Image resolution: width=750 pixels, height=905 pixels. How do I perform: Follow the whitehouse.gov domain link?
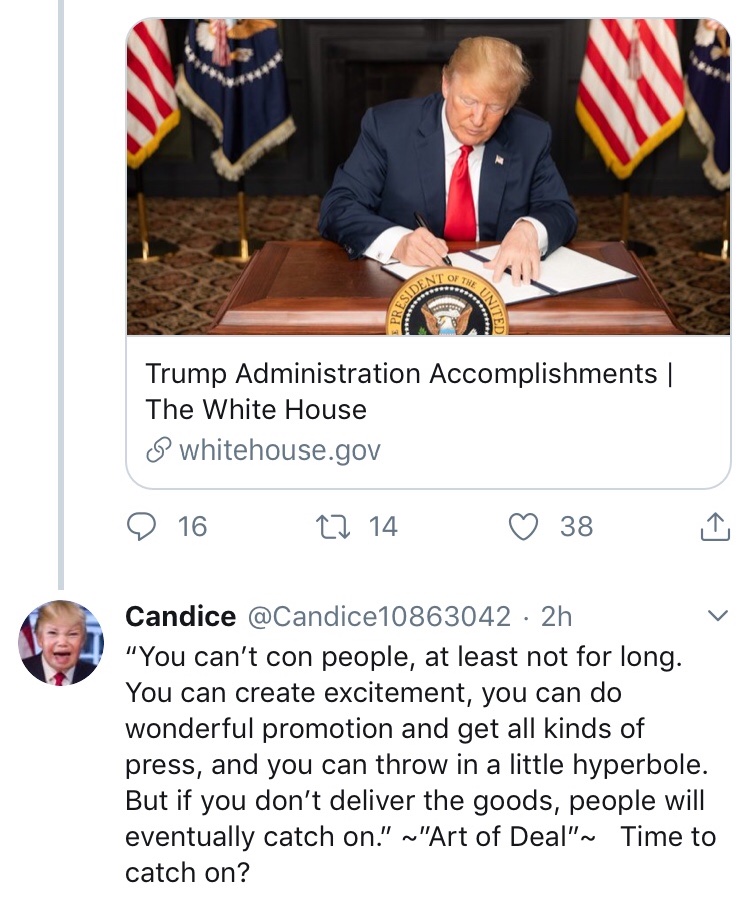click(x=279, y=451)
